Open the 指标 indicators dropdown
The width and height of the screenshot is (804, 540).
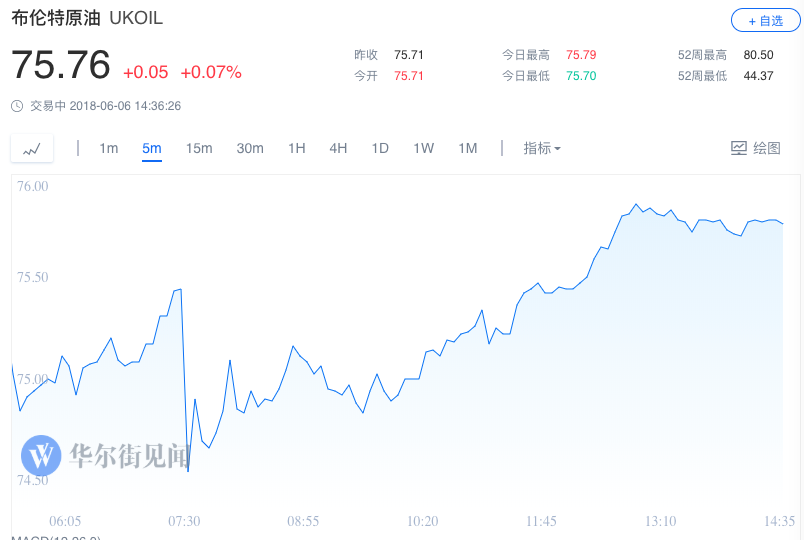pyautogui.click(x=542, y=148)
